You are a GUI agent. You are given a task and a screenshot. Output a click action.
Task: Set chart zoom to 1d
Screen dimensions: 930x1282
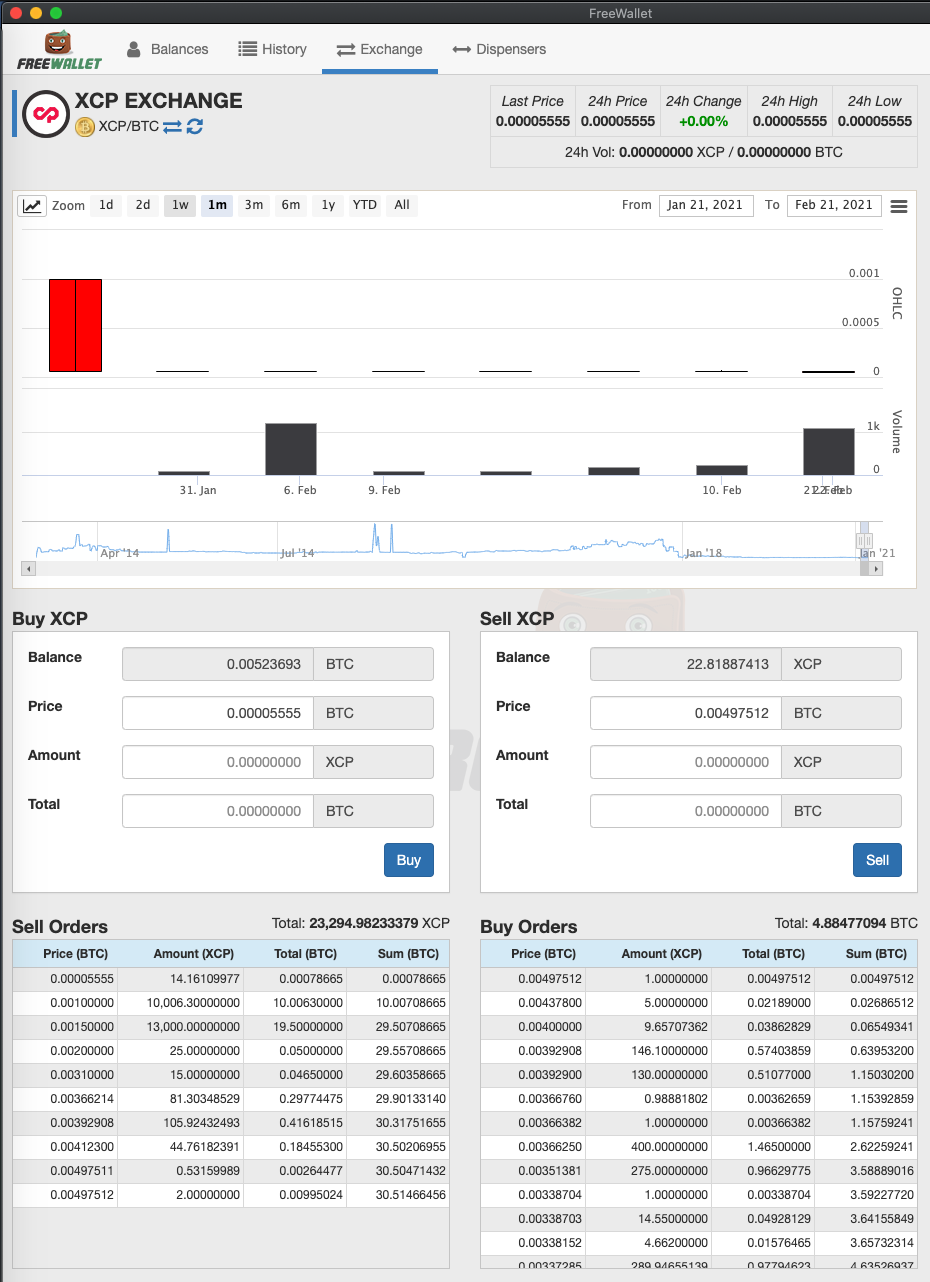[106, 205]
